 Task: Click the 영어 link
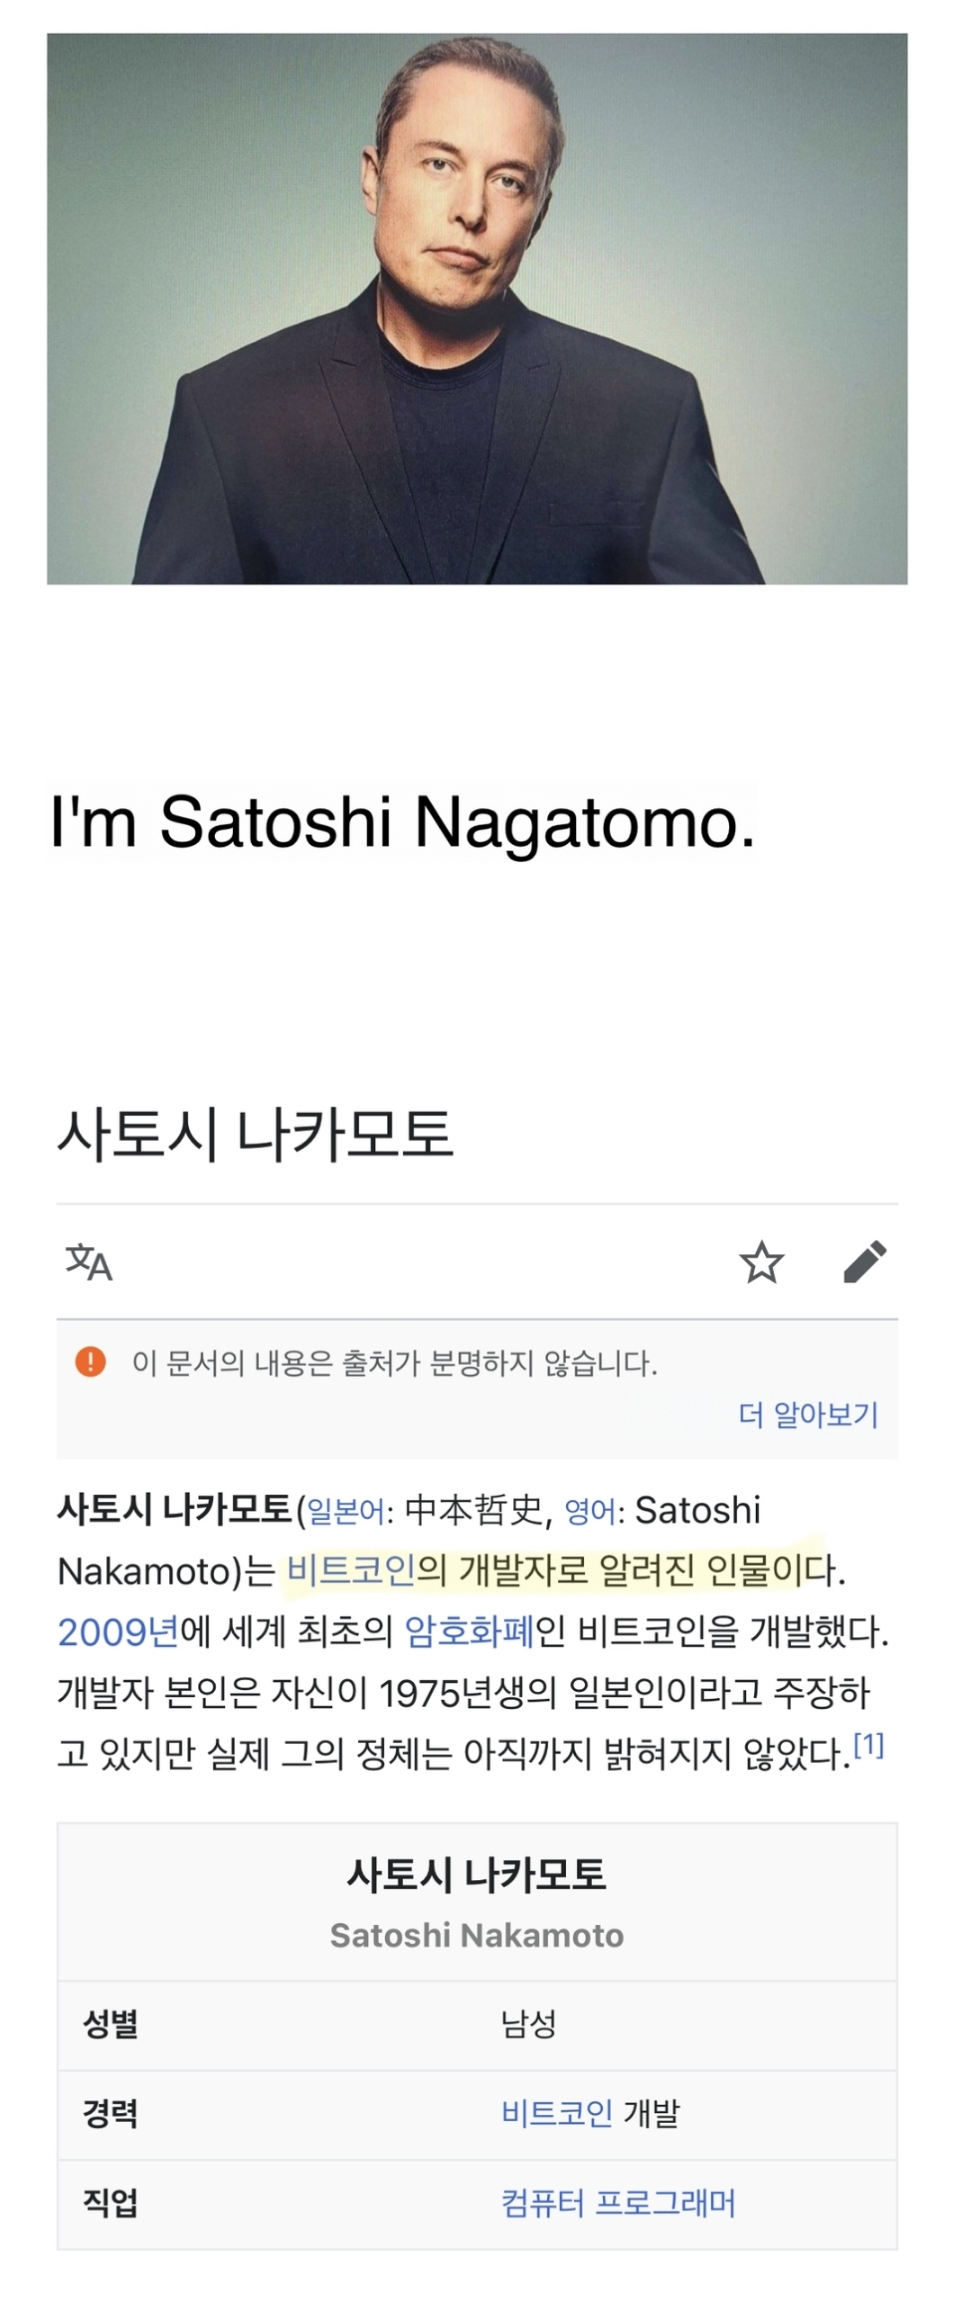click(590, 1510)
